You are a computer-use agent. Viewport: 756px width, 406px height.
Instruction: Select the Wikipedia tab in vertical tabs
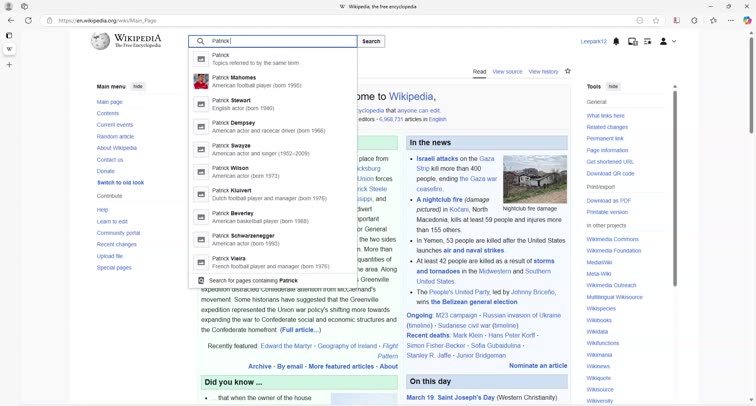click(x=9, y=49)
